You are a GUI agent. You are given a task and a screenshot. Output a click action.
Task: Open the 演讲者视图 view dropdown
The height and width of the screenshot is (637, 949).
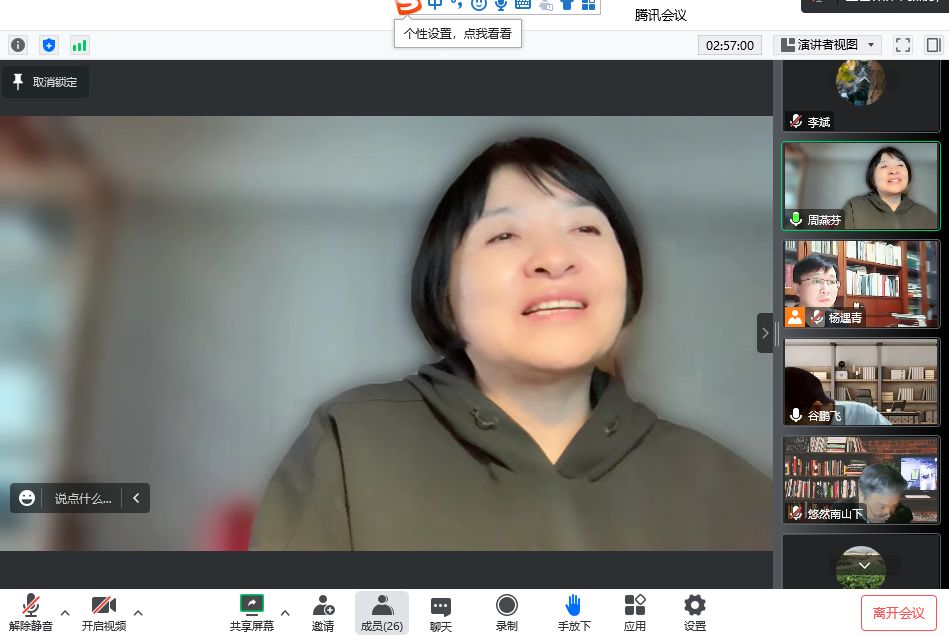[x=827, y=45]
